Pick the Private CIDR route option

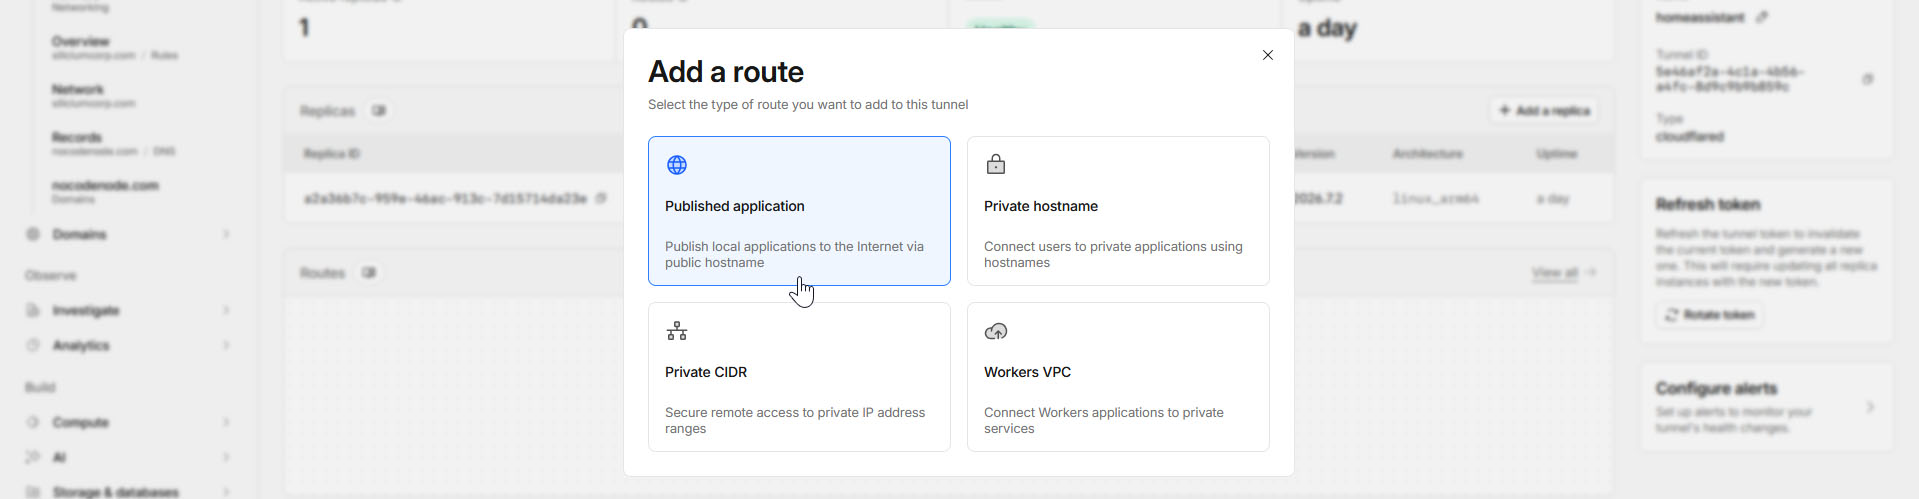tap(799, 377)
